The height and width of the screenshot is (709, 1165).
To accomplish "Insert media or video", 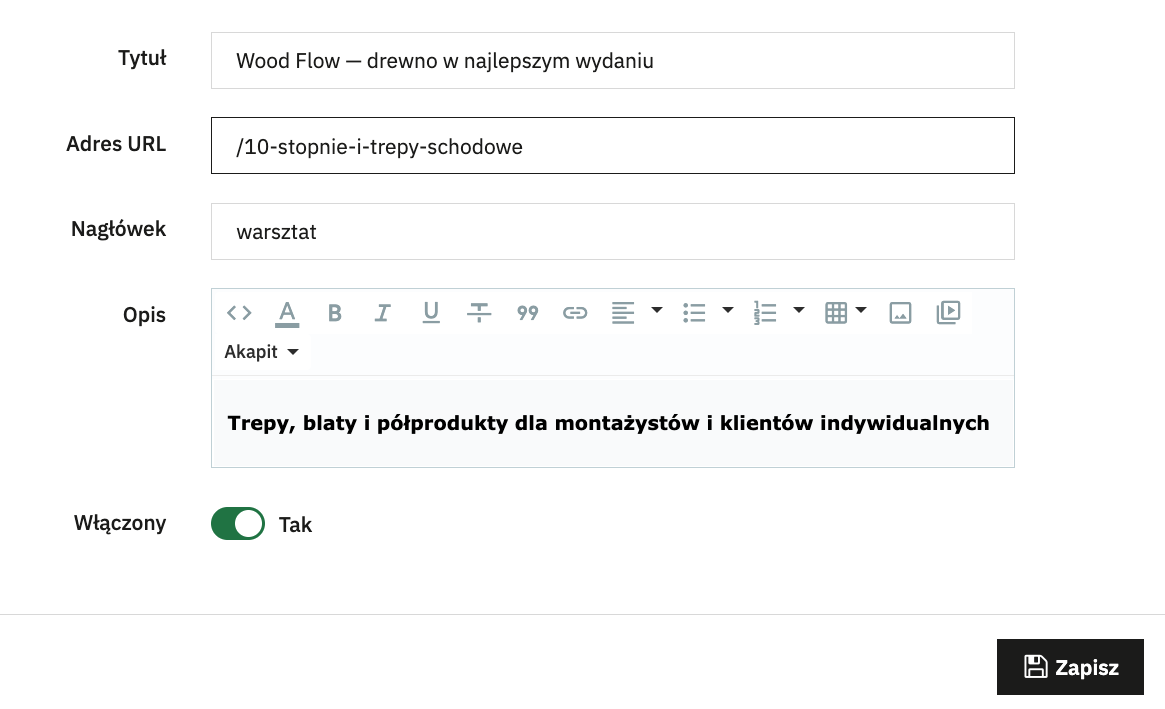I will point(949,312).
